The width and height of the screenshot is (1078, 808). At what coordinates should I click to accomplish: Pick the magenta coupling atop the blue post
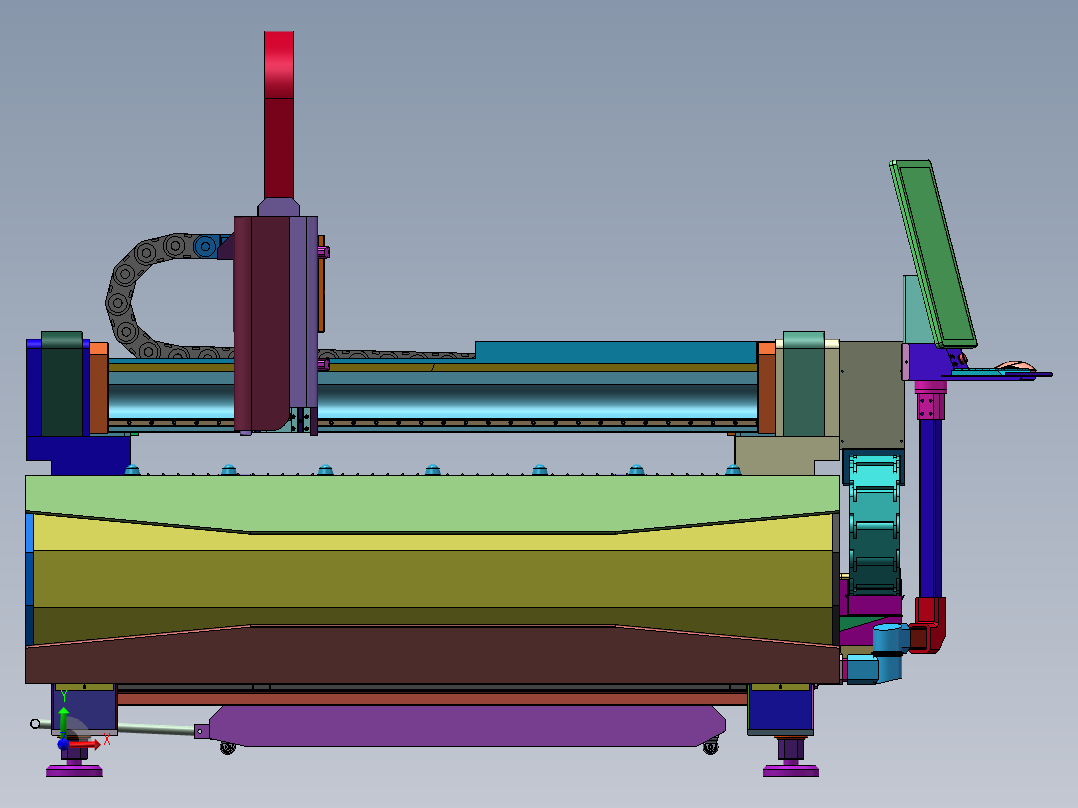pyautogui.click(x=930, y=400)
